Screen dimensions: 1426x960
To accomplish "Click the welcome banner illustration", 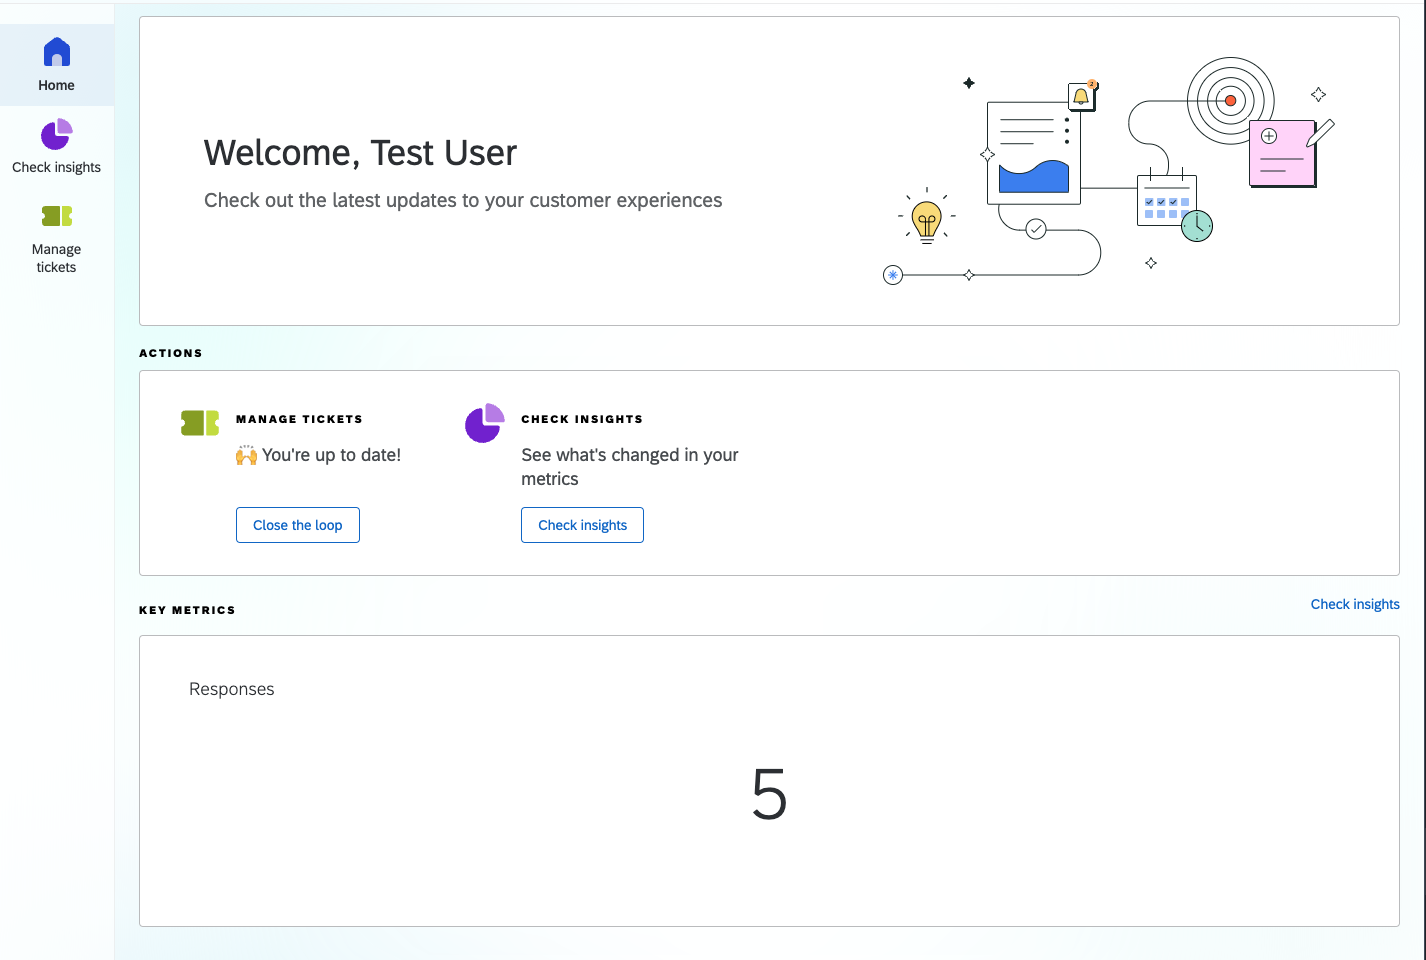I will [1108, 171].
